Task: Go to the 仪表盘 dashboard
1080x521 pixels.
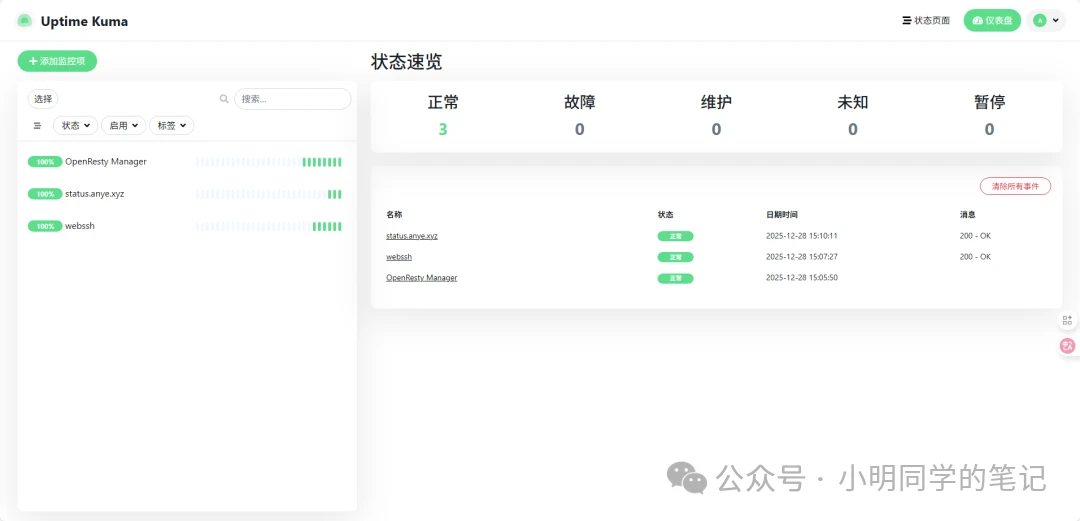Action: point(992,21)
